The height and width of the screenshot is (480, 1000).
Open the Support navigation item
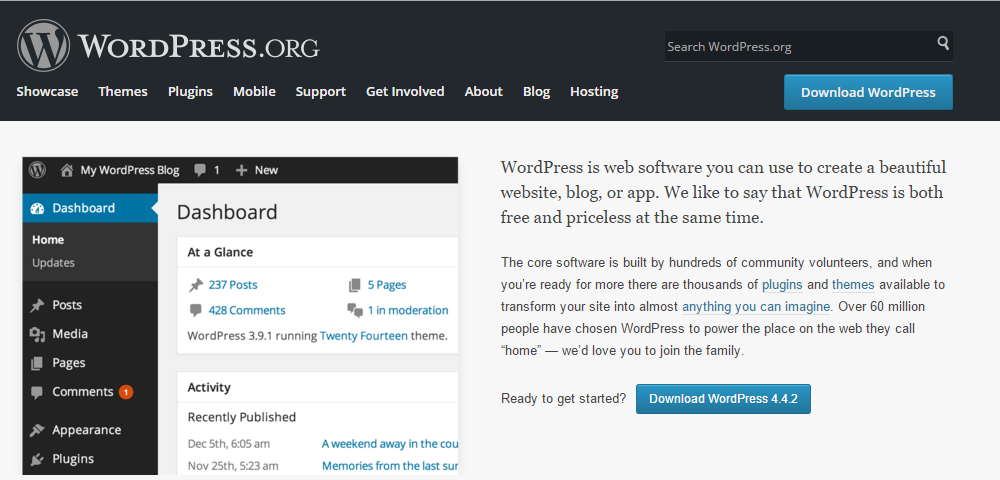click(x=320, y=92)
